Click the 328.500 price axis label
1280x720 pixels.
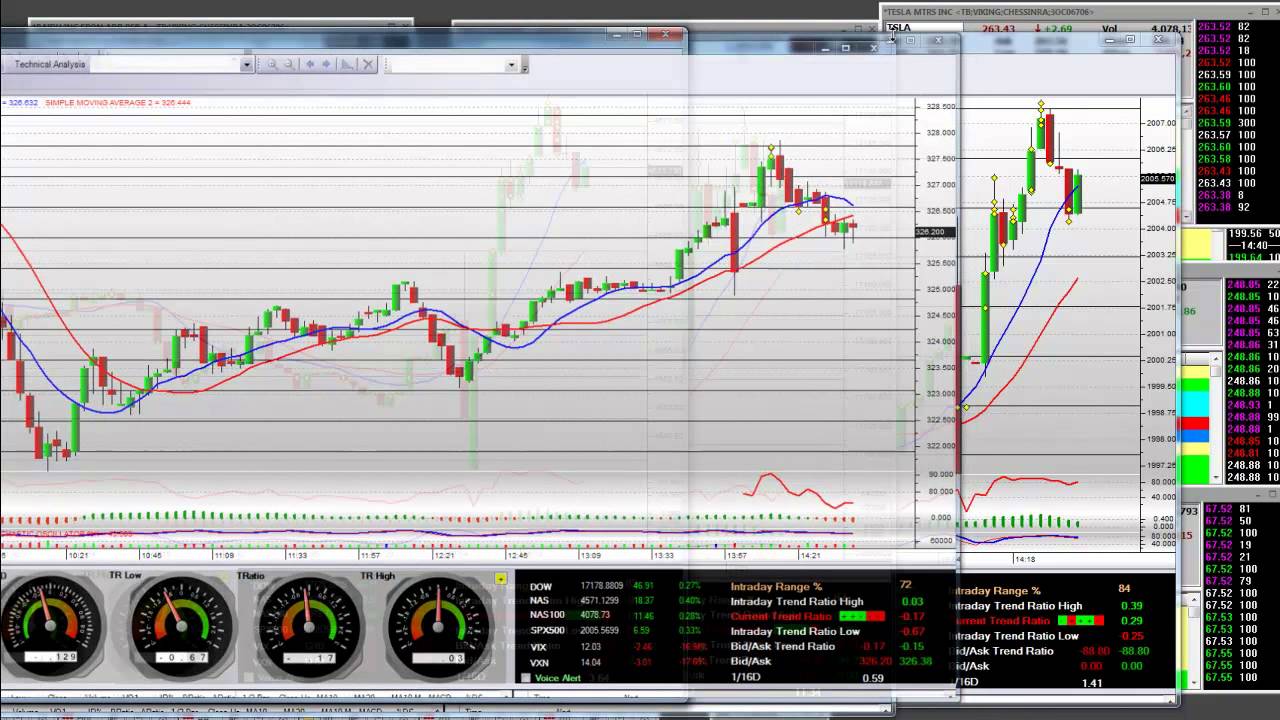pyautogui.click(x=940, y=106)
